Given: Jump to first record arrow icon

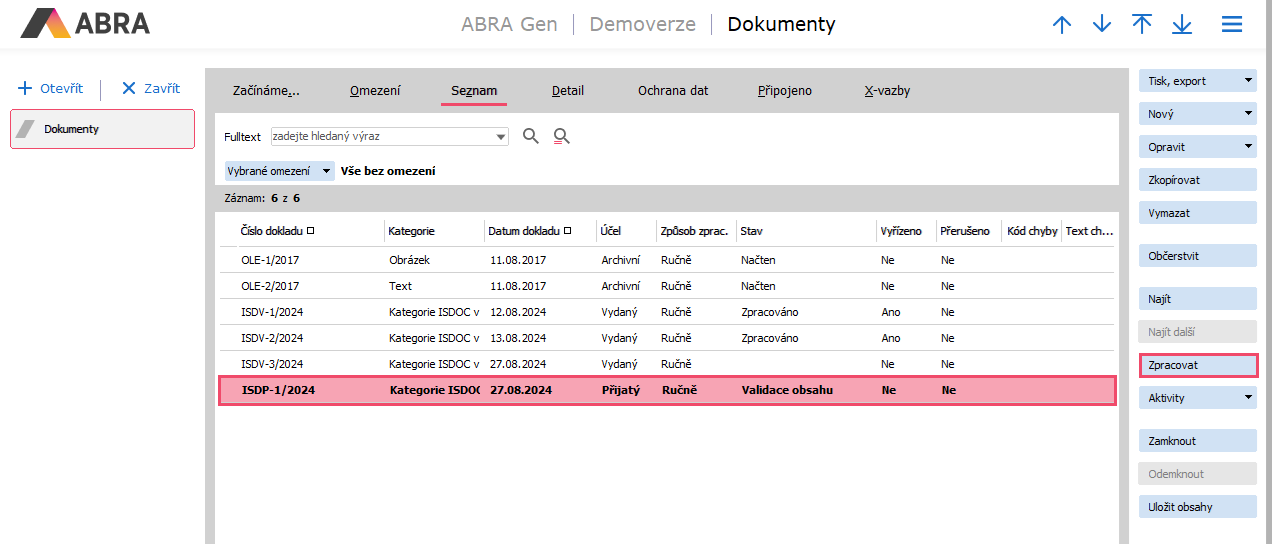Looking at the screenshot, I should (1142, 25).
